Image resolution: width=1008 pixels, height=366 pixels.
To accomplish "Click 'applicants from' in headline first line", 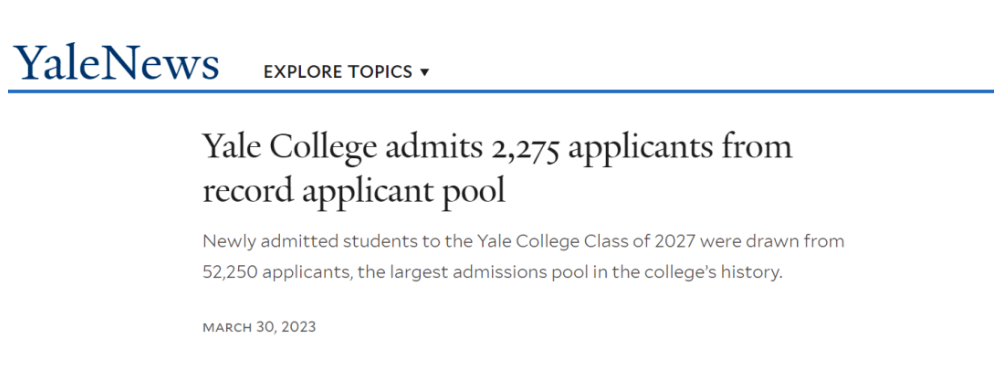I will (x=680, y=149).
